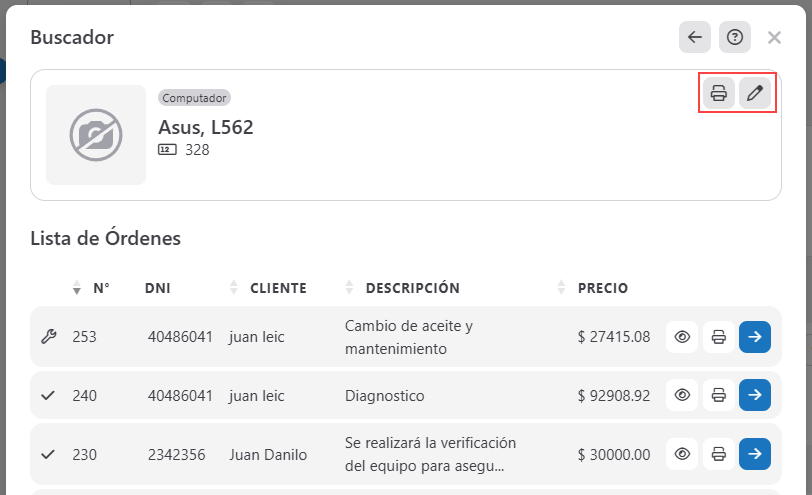This screenshot has height=495, width=812.
Task: Open the help question mark icon
Action: (x=735, y=38)
